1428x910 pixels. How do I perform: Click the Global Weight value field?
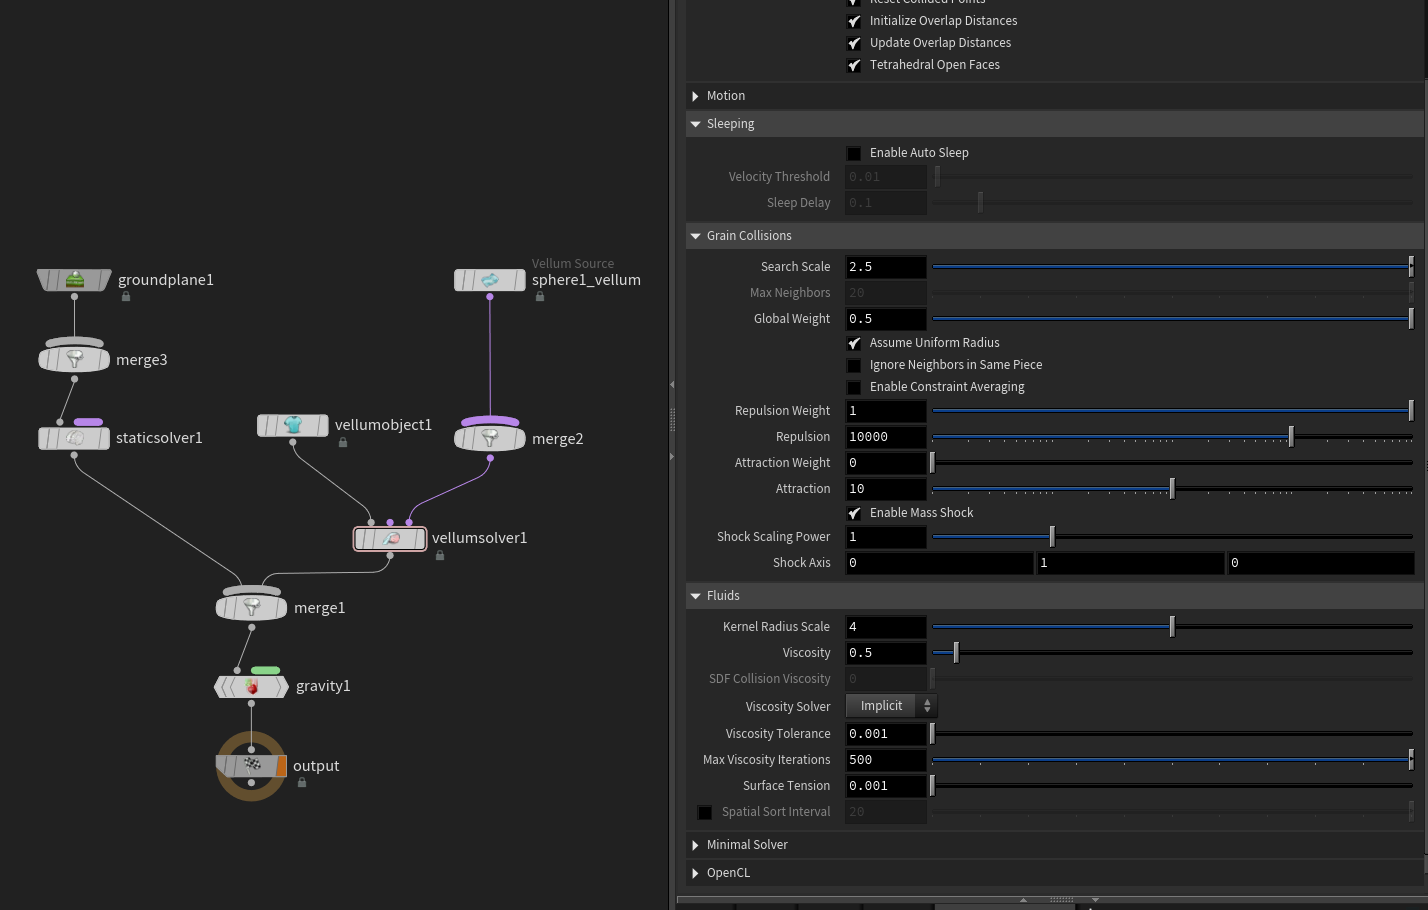click(886, 319)
